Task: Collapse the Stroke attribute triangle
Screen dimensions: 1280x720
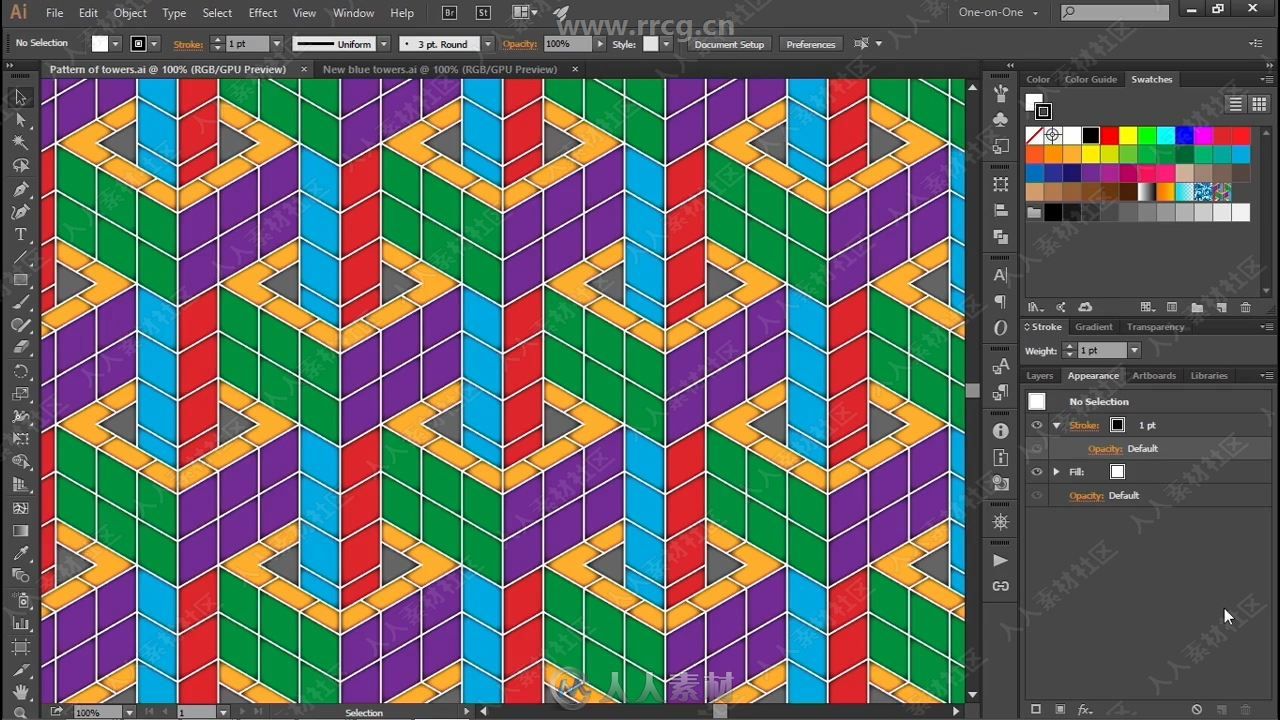Action: coord(1056,425)
